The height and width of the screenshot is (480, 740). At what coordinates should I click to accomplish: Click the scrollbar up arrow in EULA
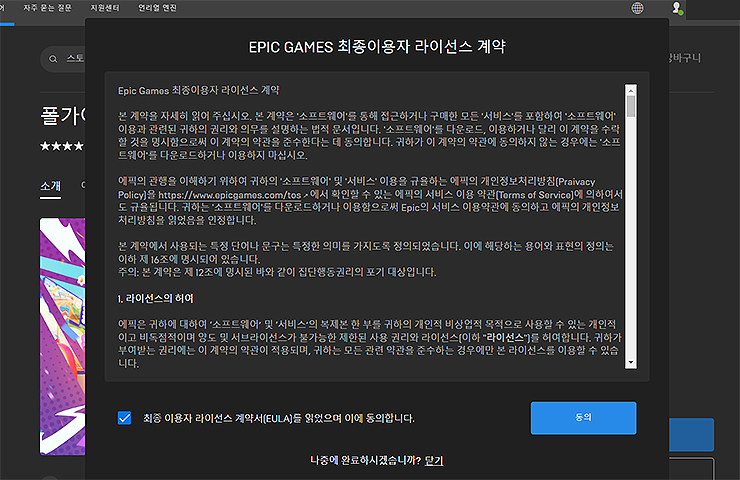coord(631,89)
